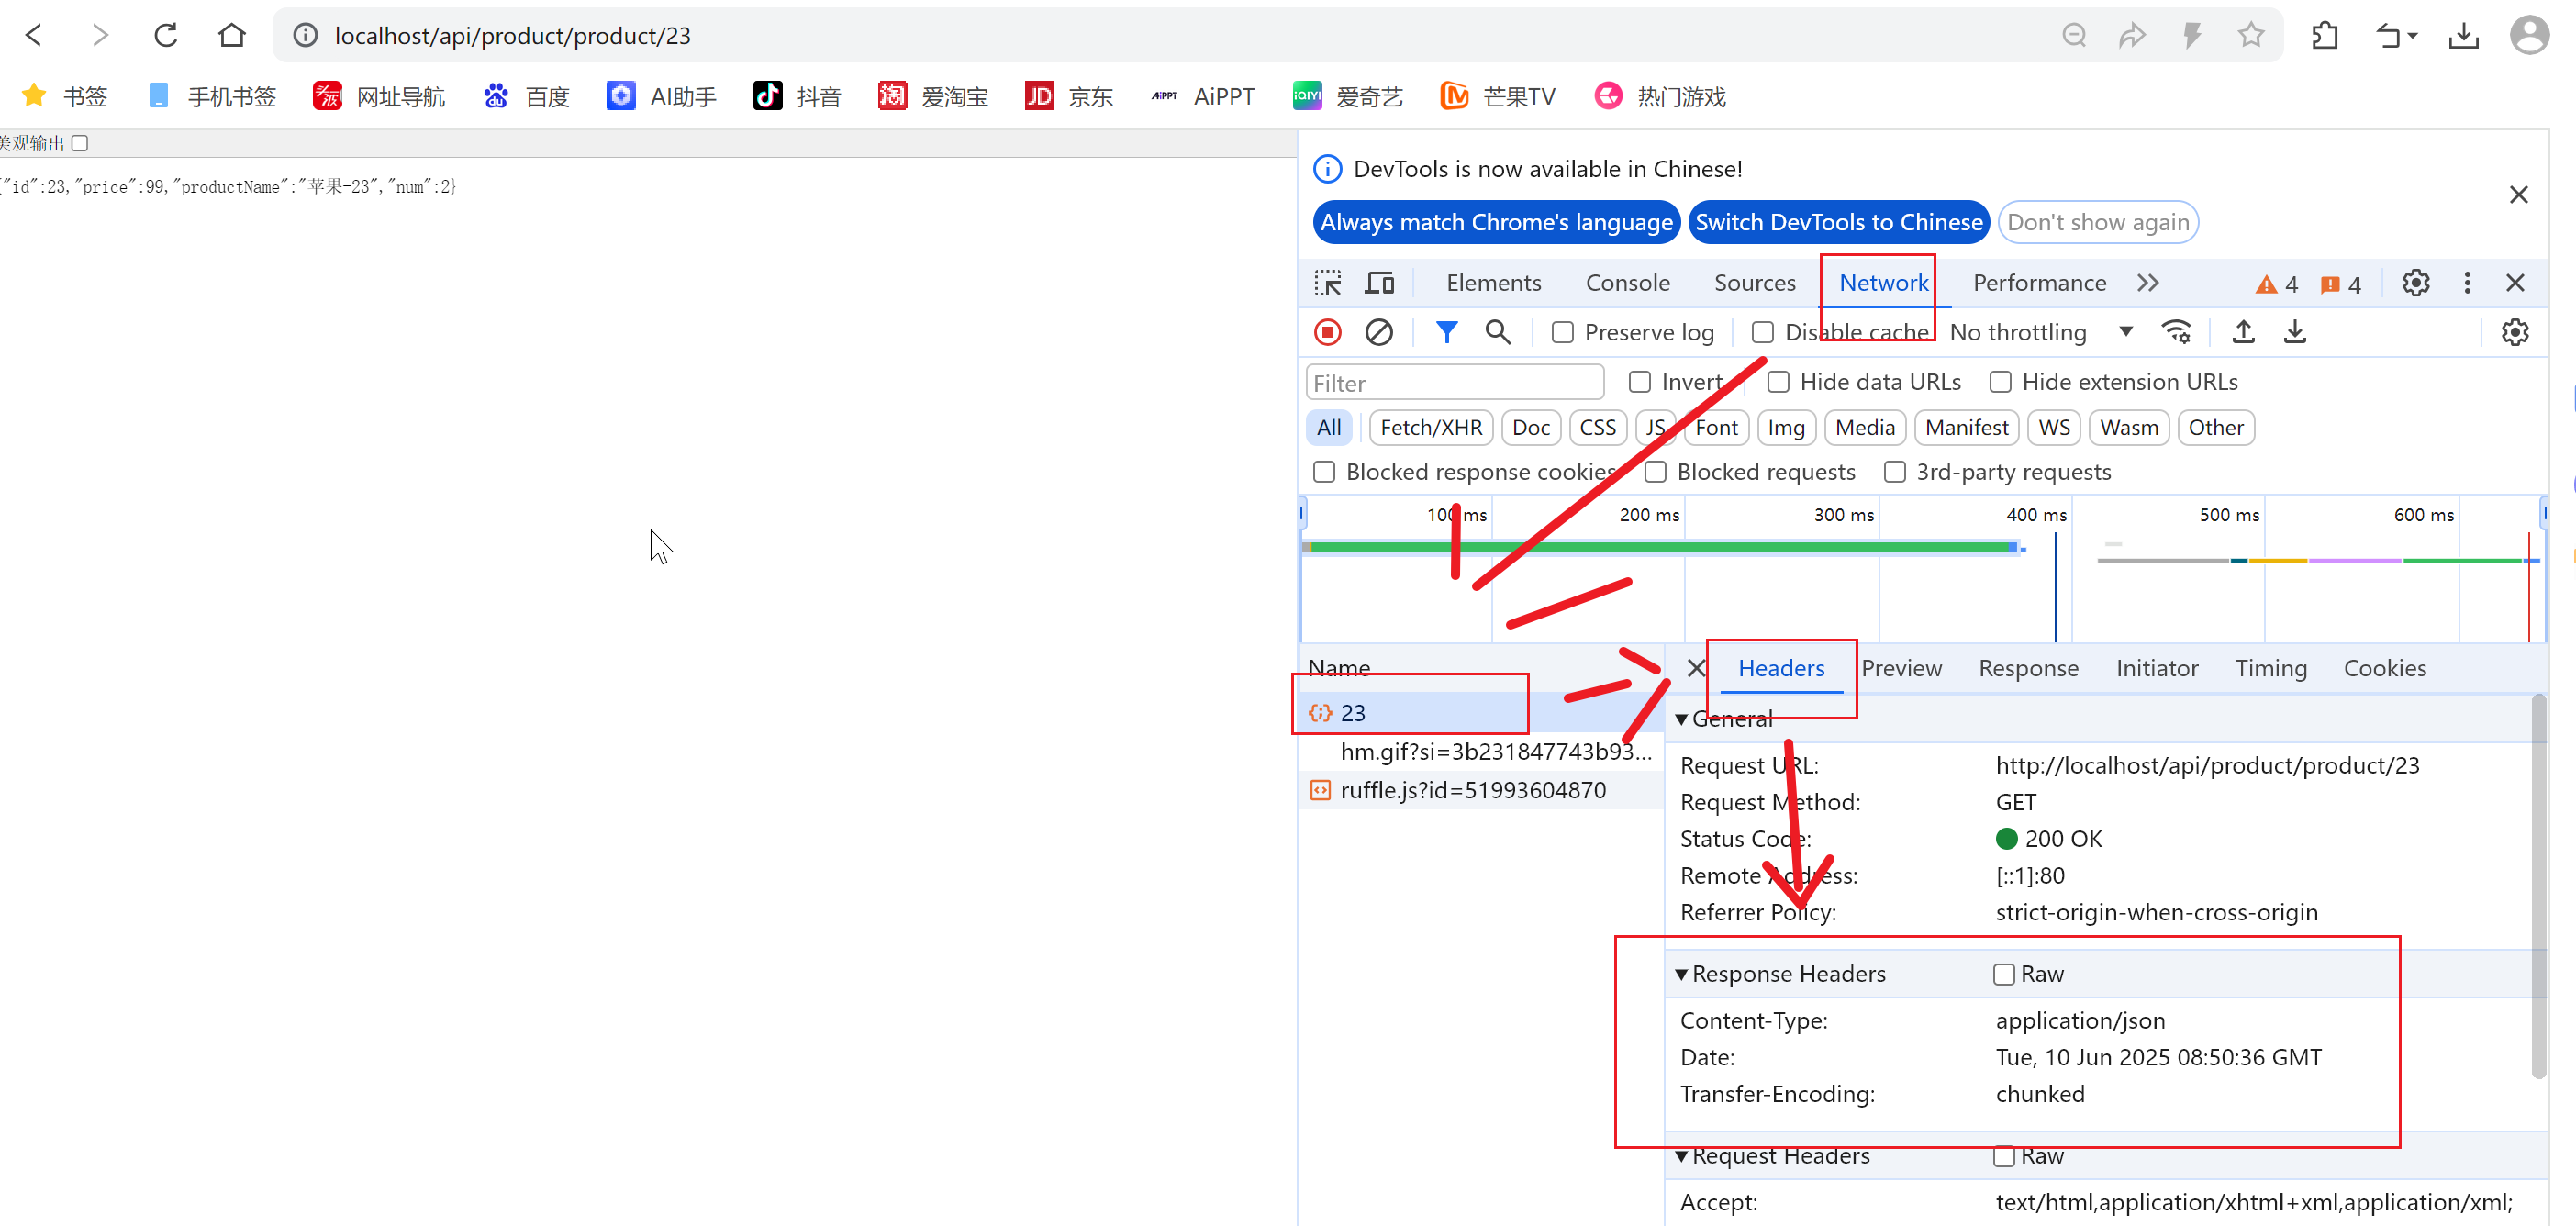Open the Performance tab
This screenshot has width=2576, height=1226.
tap(2039, 283)
